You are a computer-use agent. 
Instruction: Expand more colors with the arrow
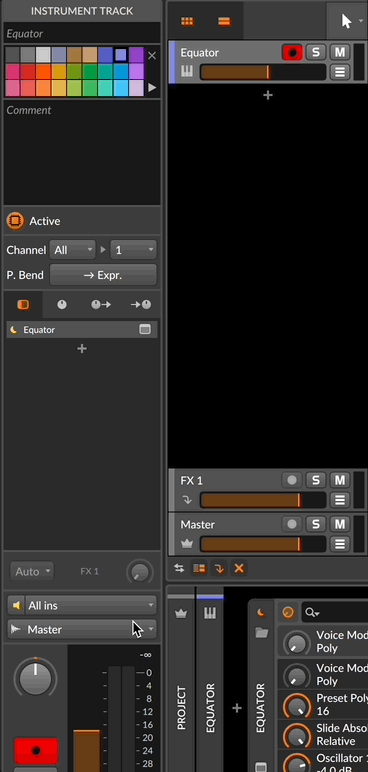152,87
